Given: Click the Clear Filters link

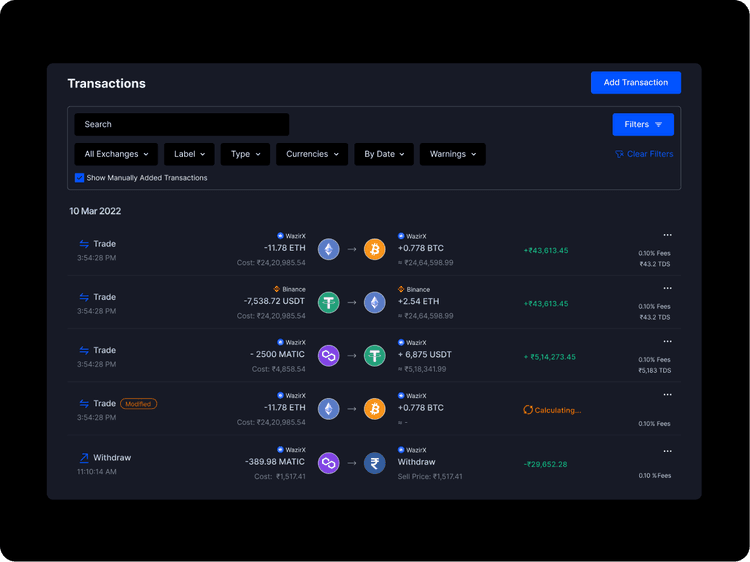Looking at the screenshot, I should tap(644, 154).
